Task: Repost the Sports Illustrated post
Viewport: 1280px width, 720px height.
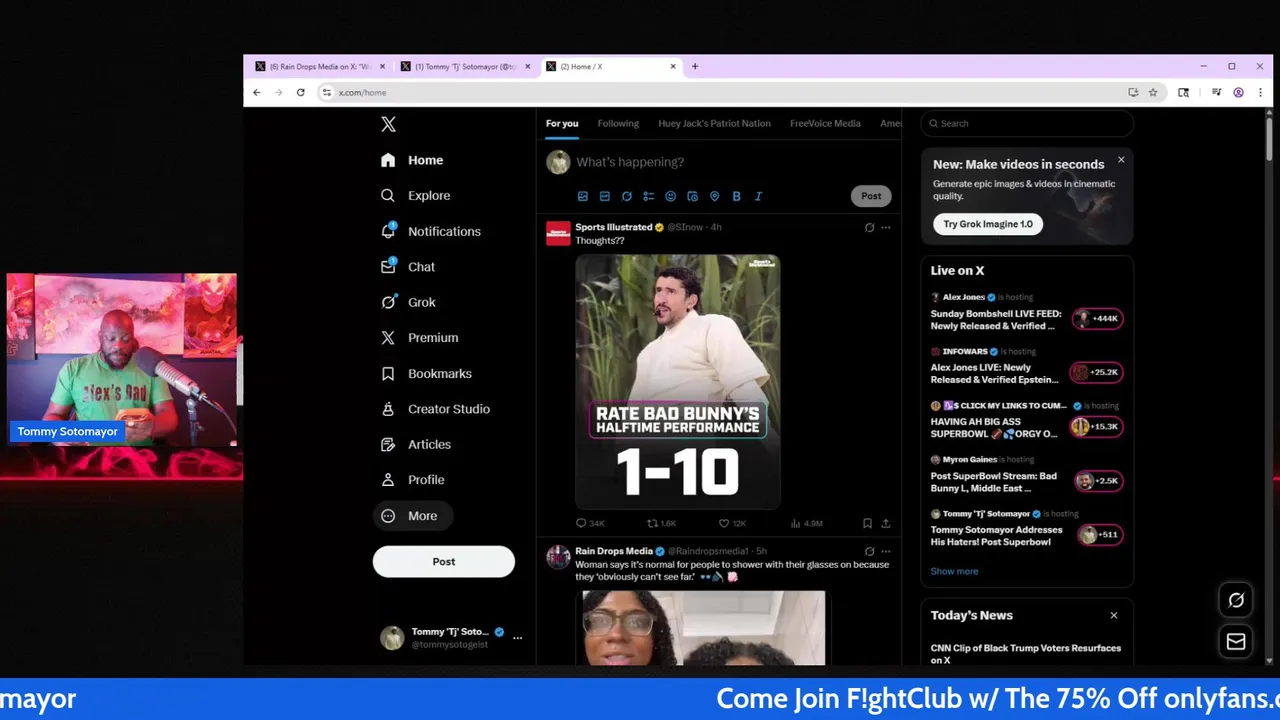Action: pos(662,523)
